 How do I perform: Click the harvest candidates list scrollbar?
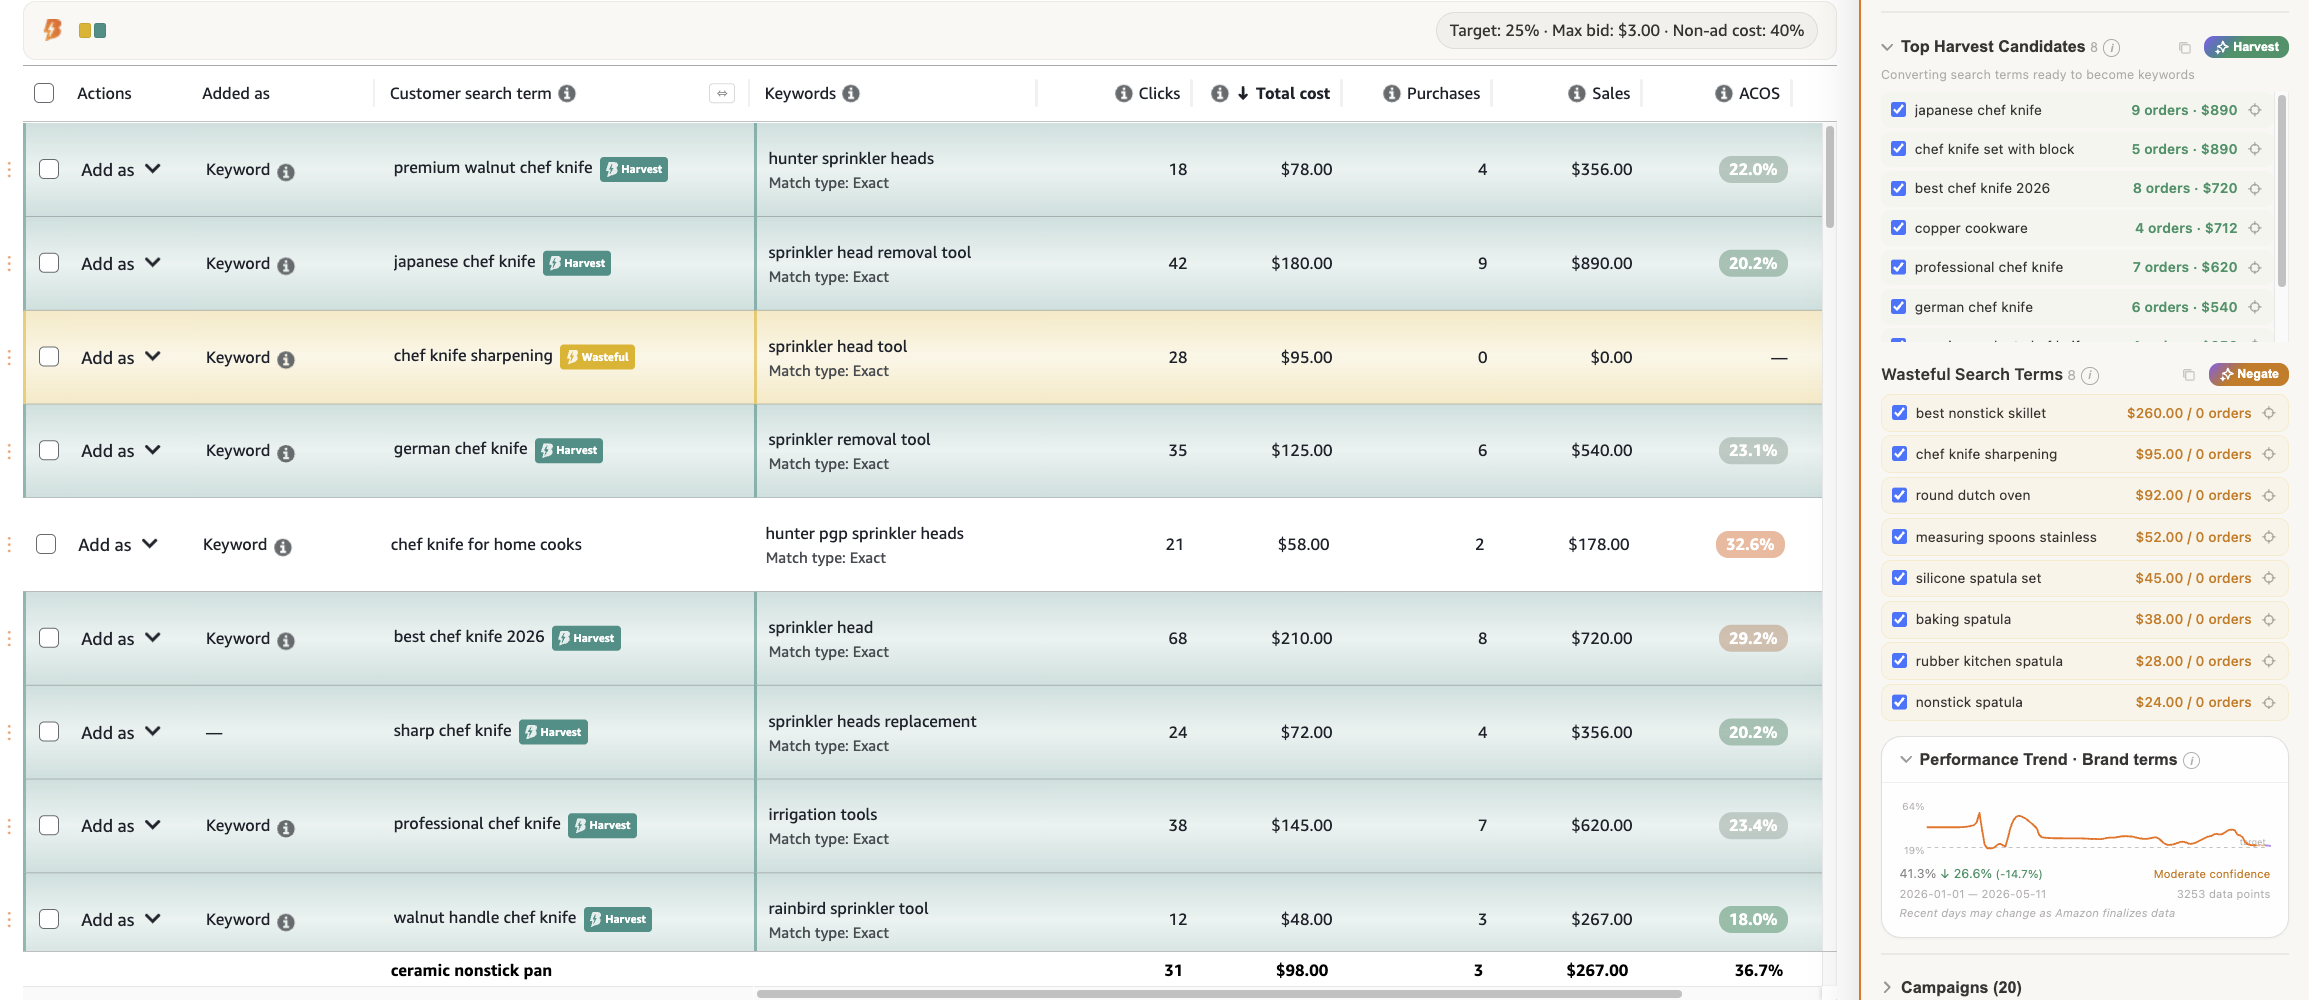[2282, 191]
